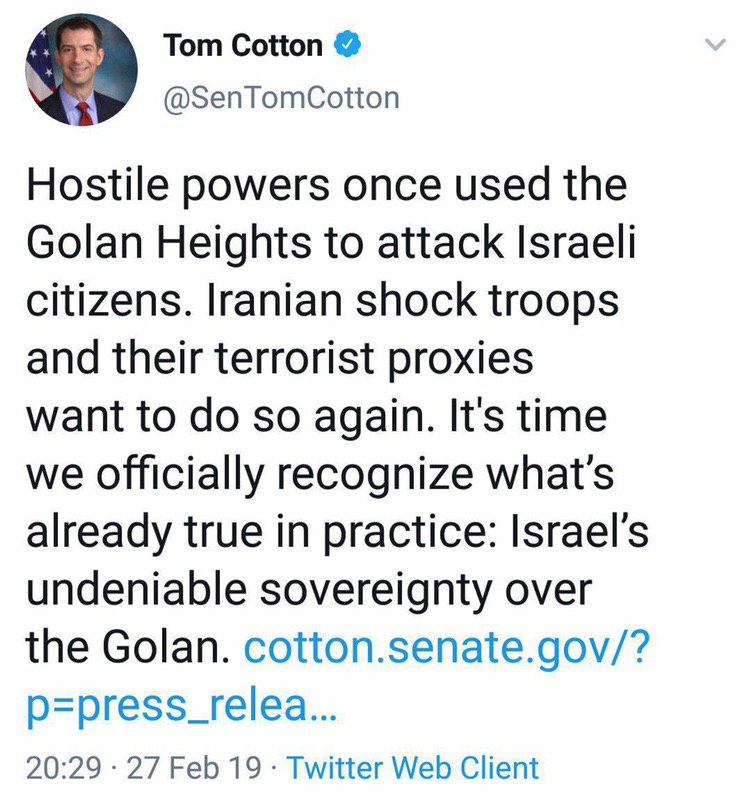The width and height of the screenshot is (748, 798).
Task: Click the 20:29 timestamp
Action: click(x=62, y=768)
